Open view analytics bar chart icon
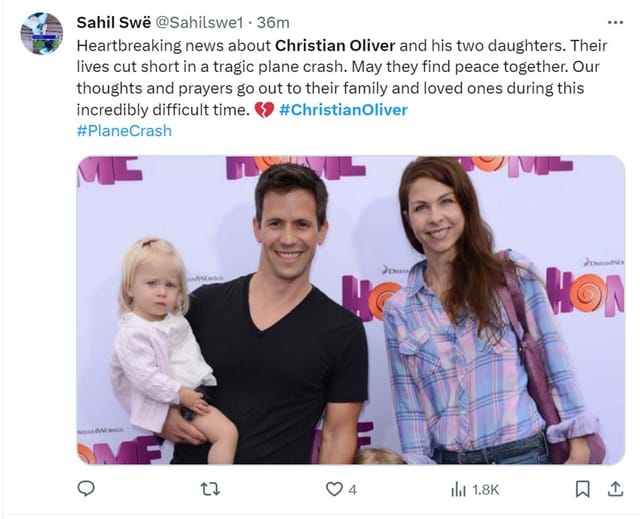Screen dimensions: 640x519 click(459, 489)
